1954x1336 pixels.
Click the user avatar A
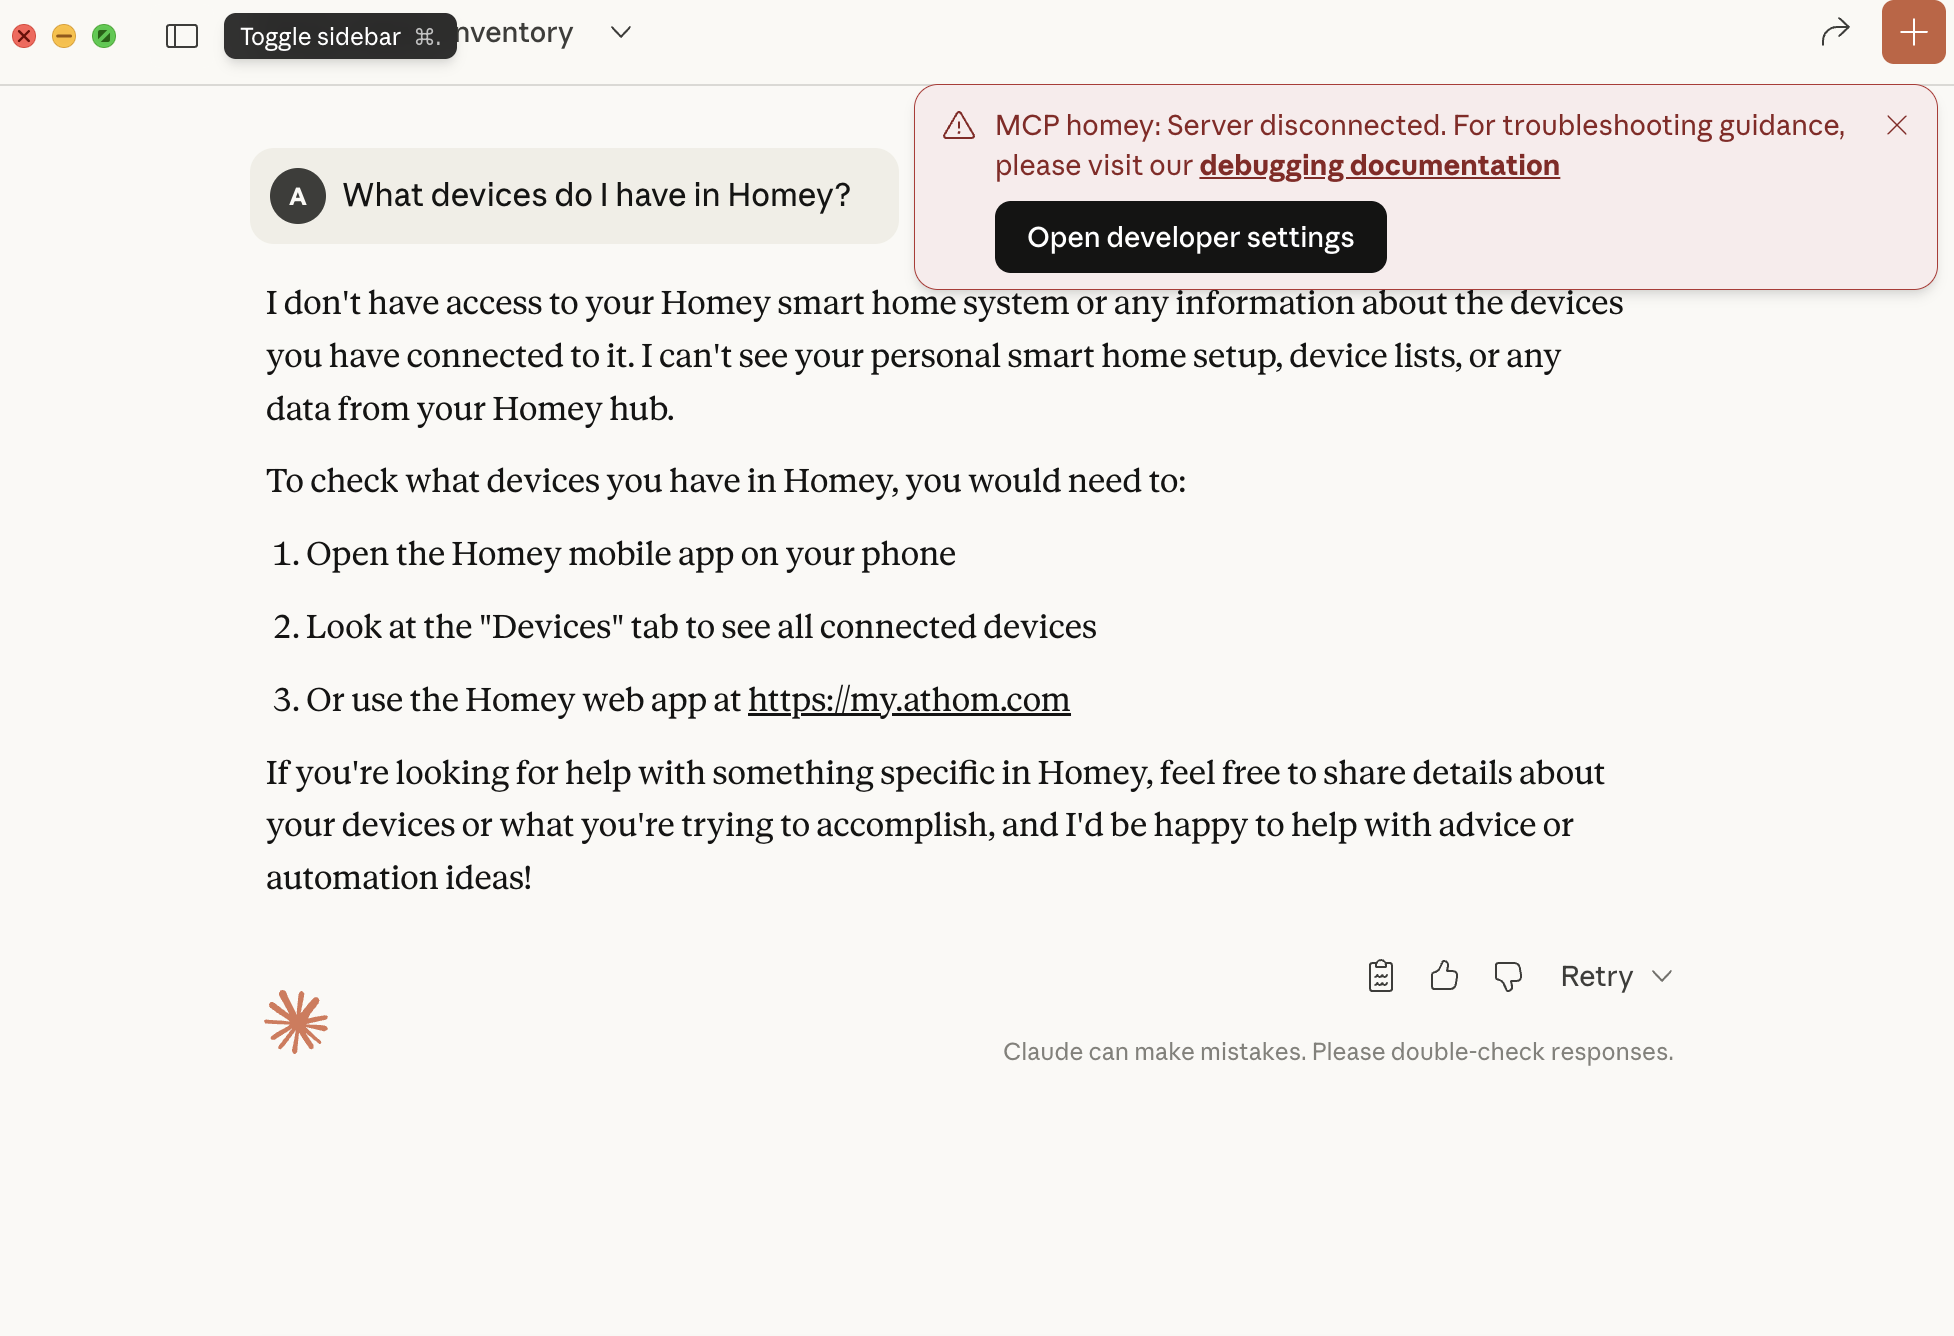(298, 196)
